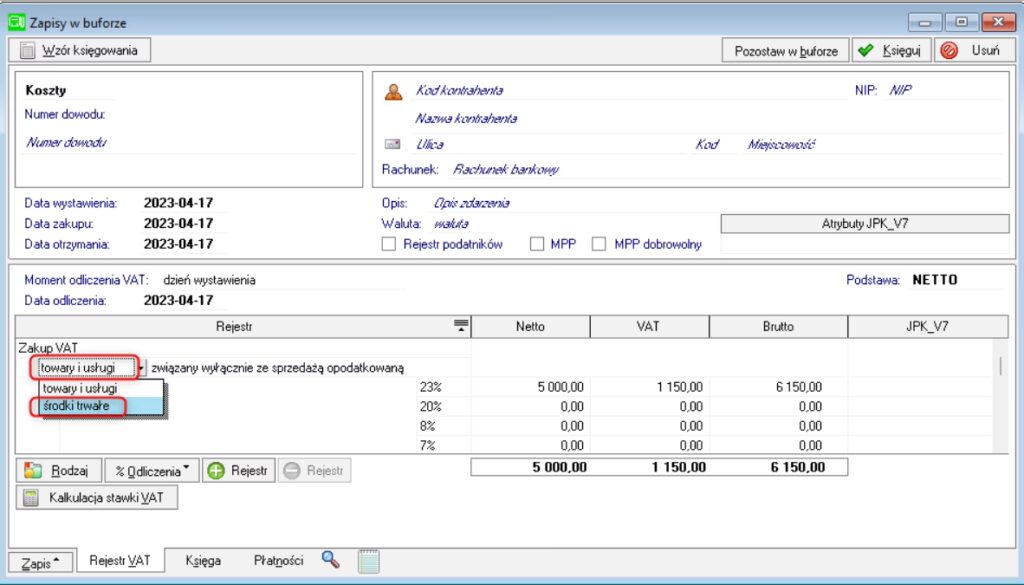
Task: Switch to the Księga tab
Action: [x=203, y=561]
